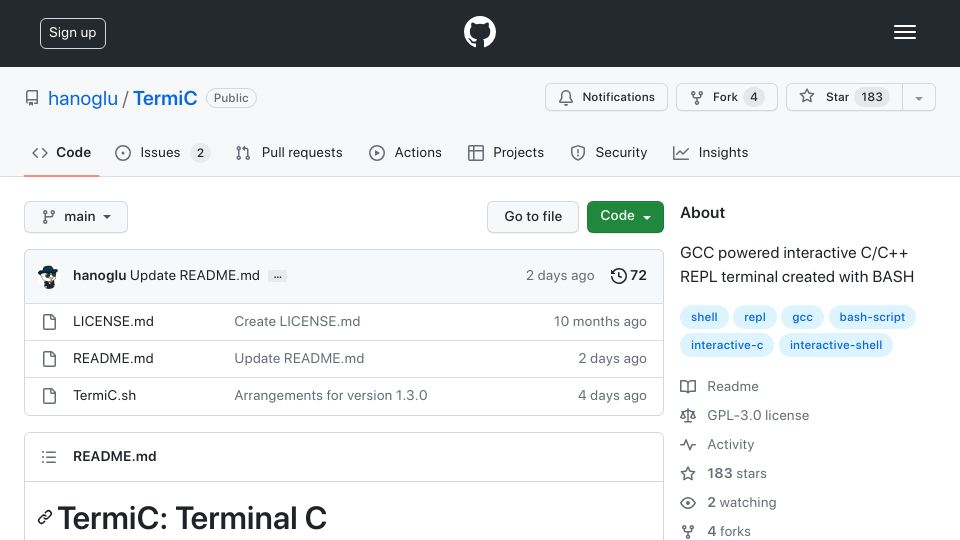This screenshot has width=960, height=540.
Task: Click the README.md file icon in list
Action: 50,359
